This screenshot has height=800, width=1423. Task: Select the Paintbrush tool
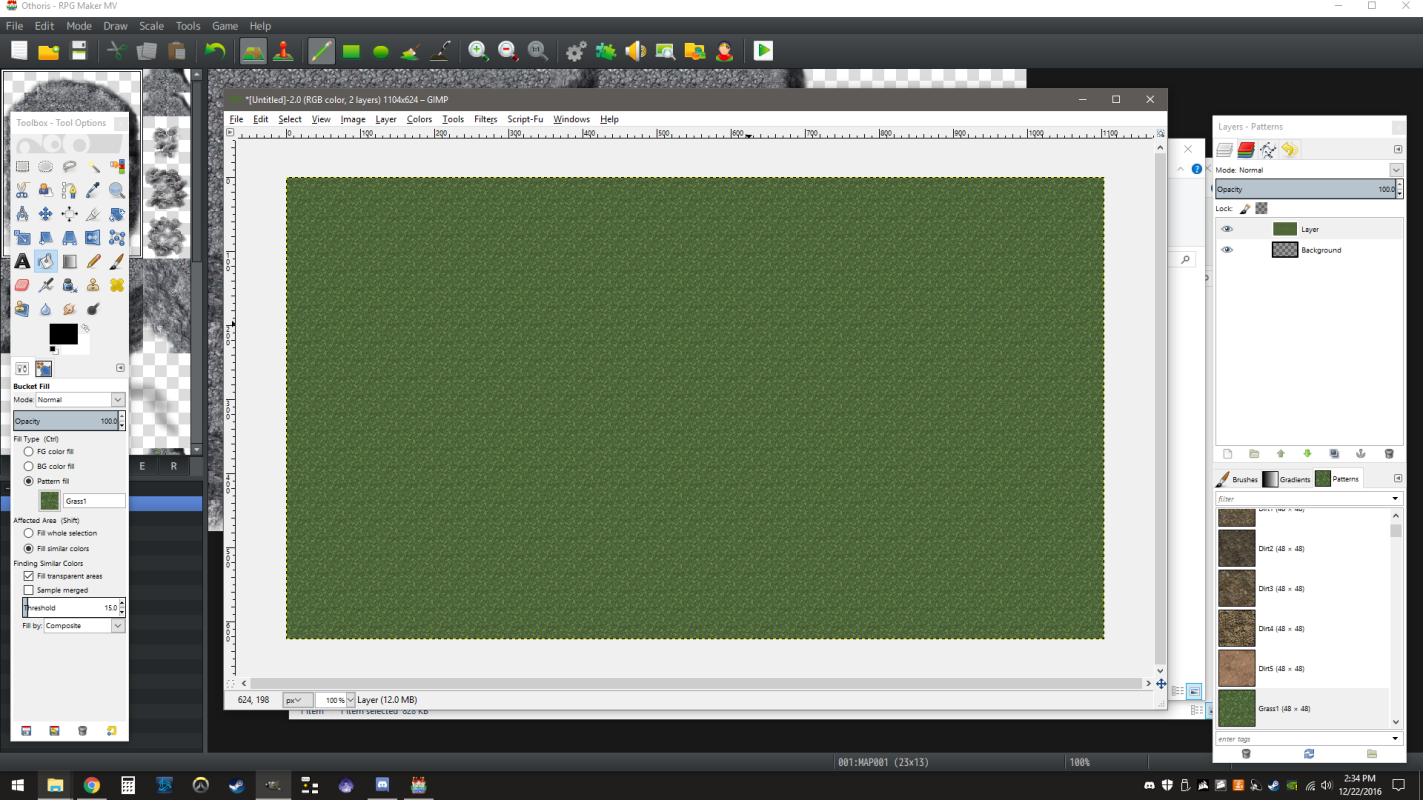117,261
